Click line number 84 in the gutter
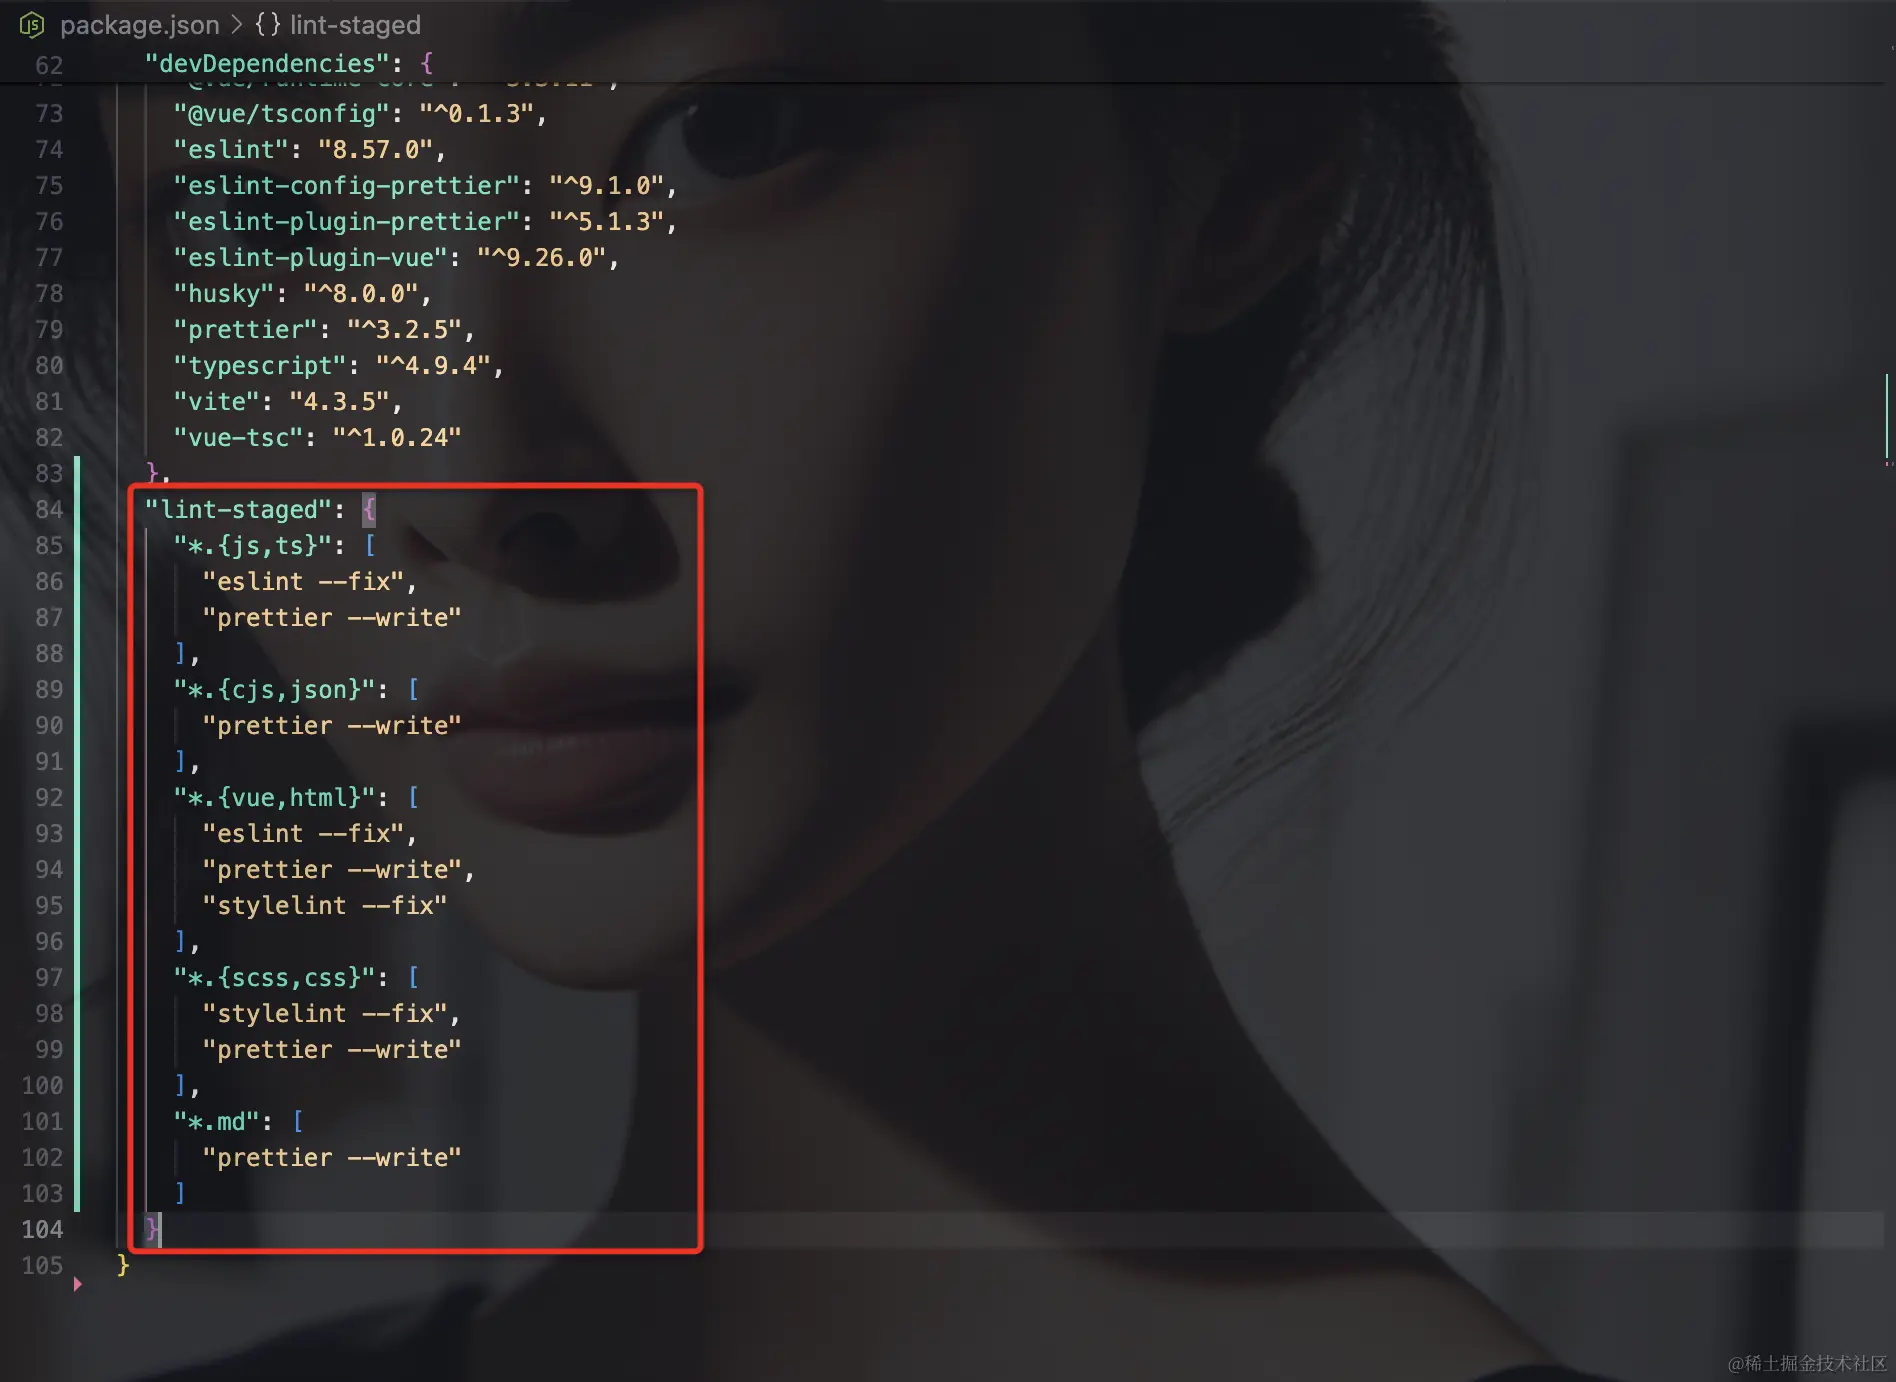 [x=49, y=510]
